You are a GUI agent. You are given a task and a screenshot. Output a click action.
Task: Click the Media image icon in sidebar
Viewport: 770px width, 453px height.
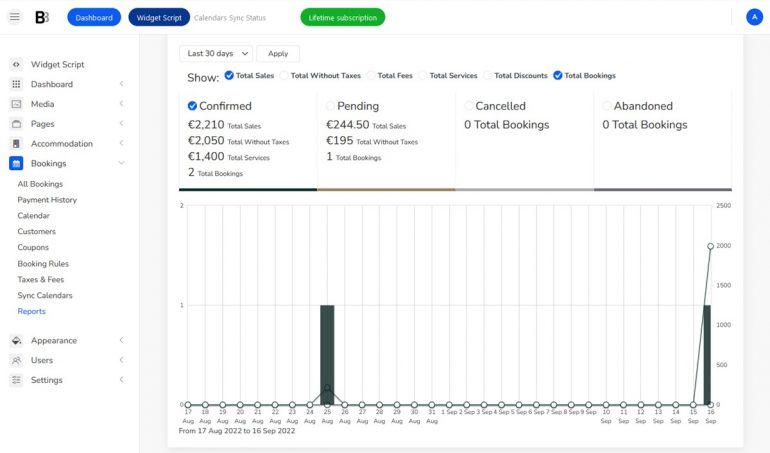click(x=16, y=104)
